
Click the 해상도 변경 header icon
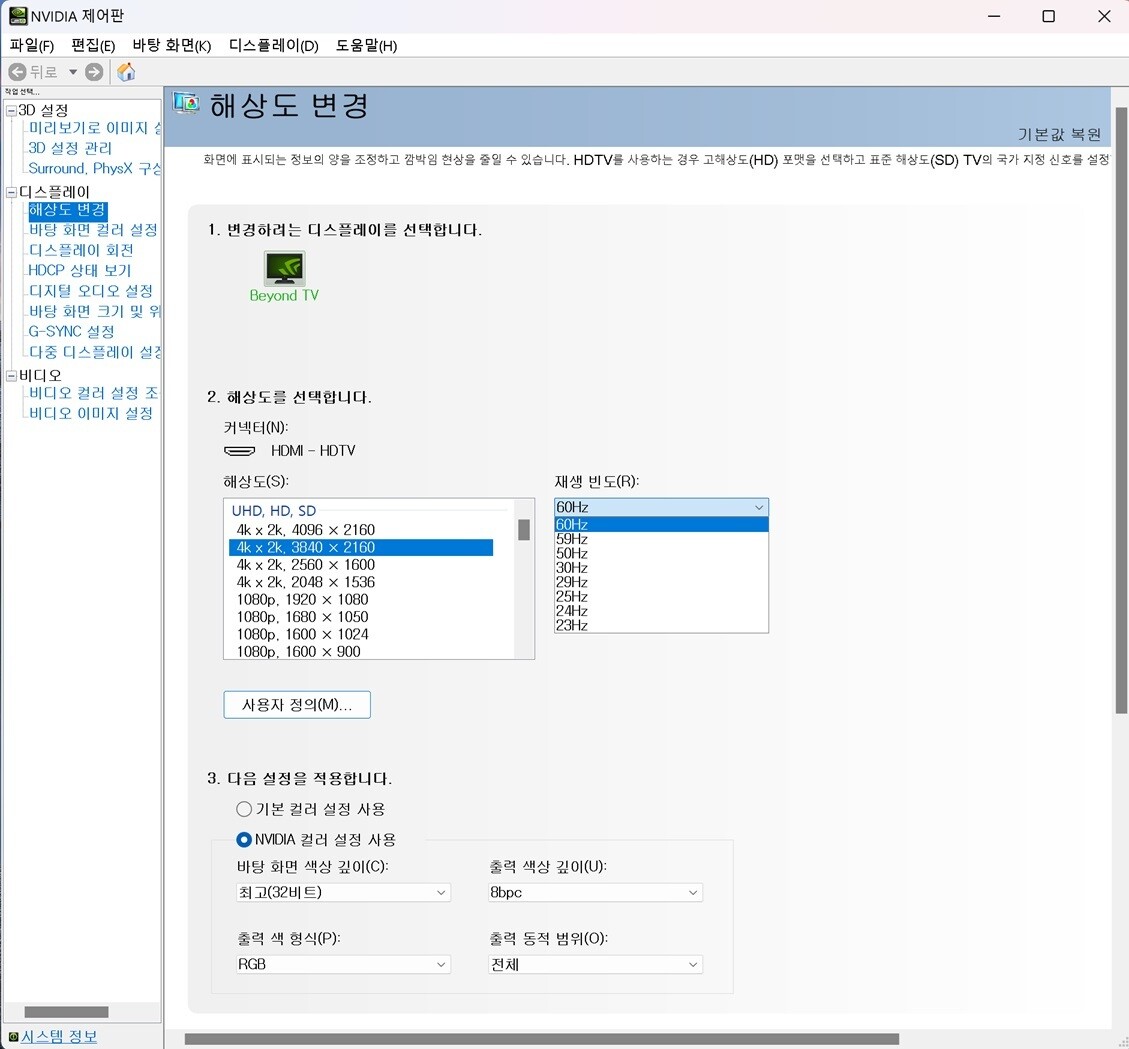coord(186,104)
